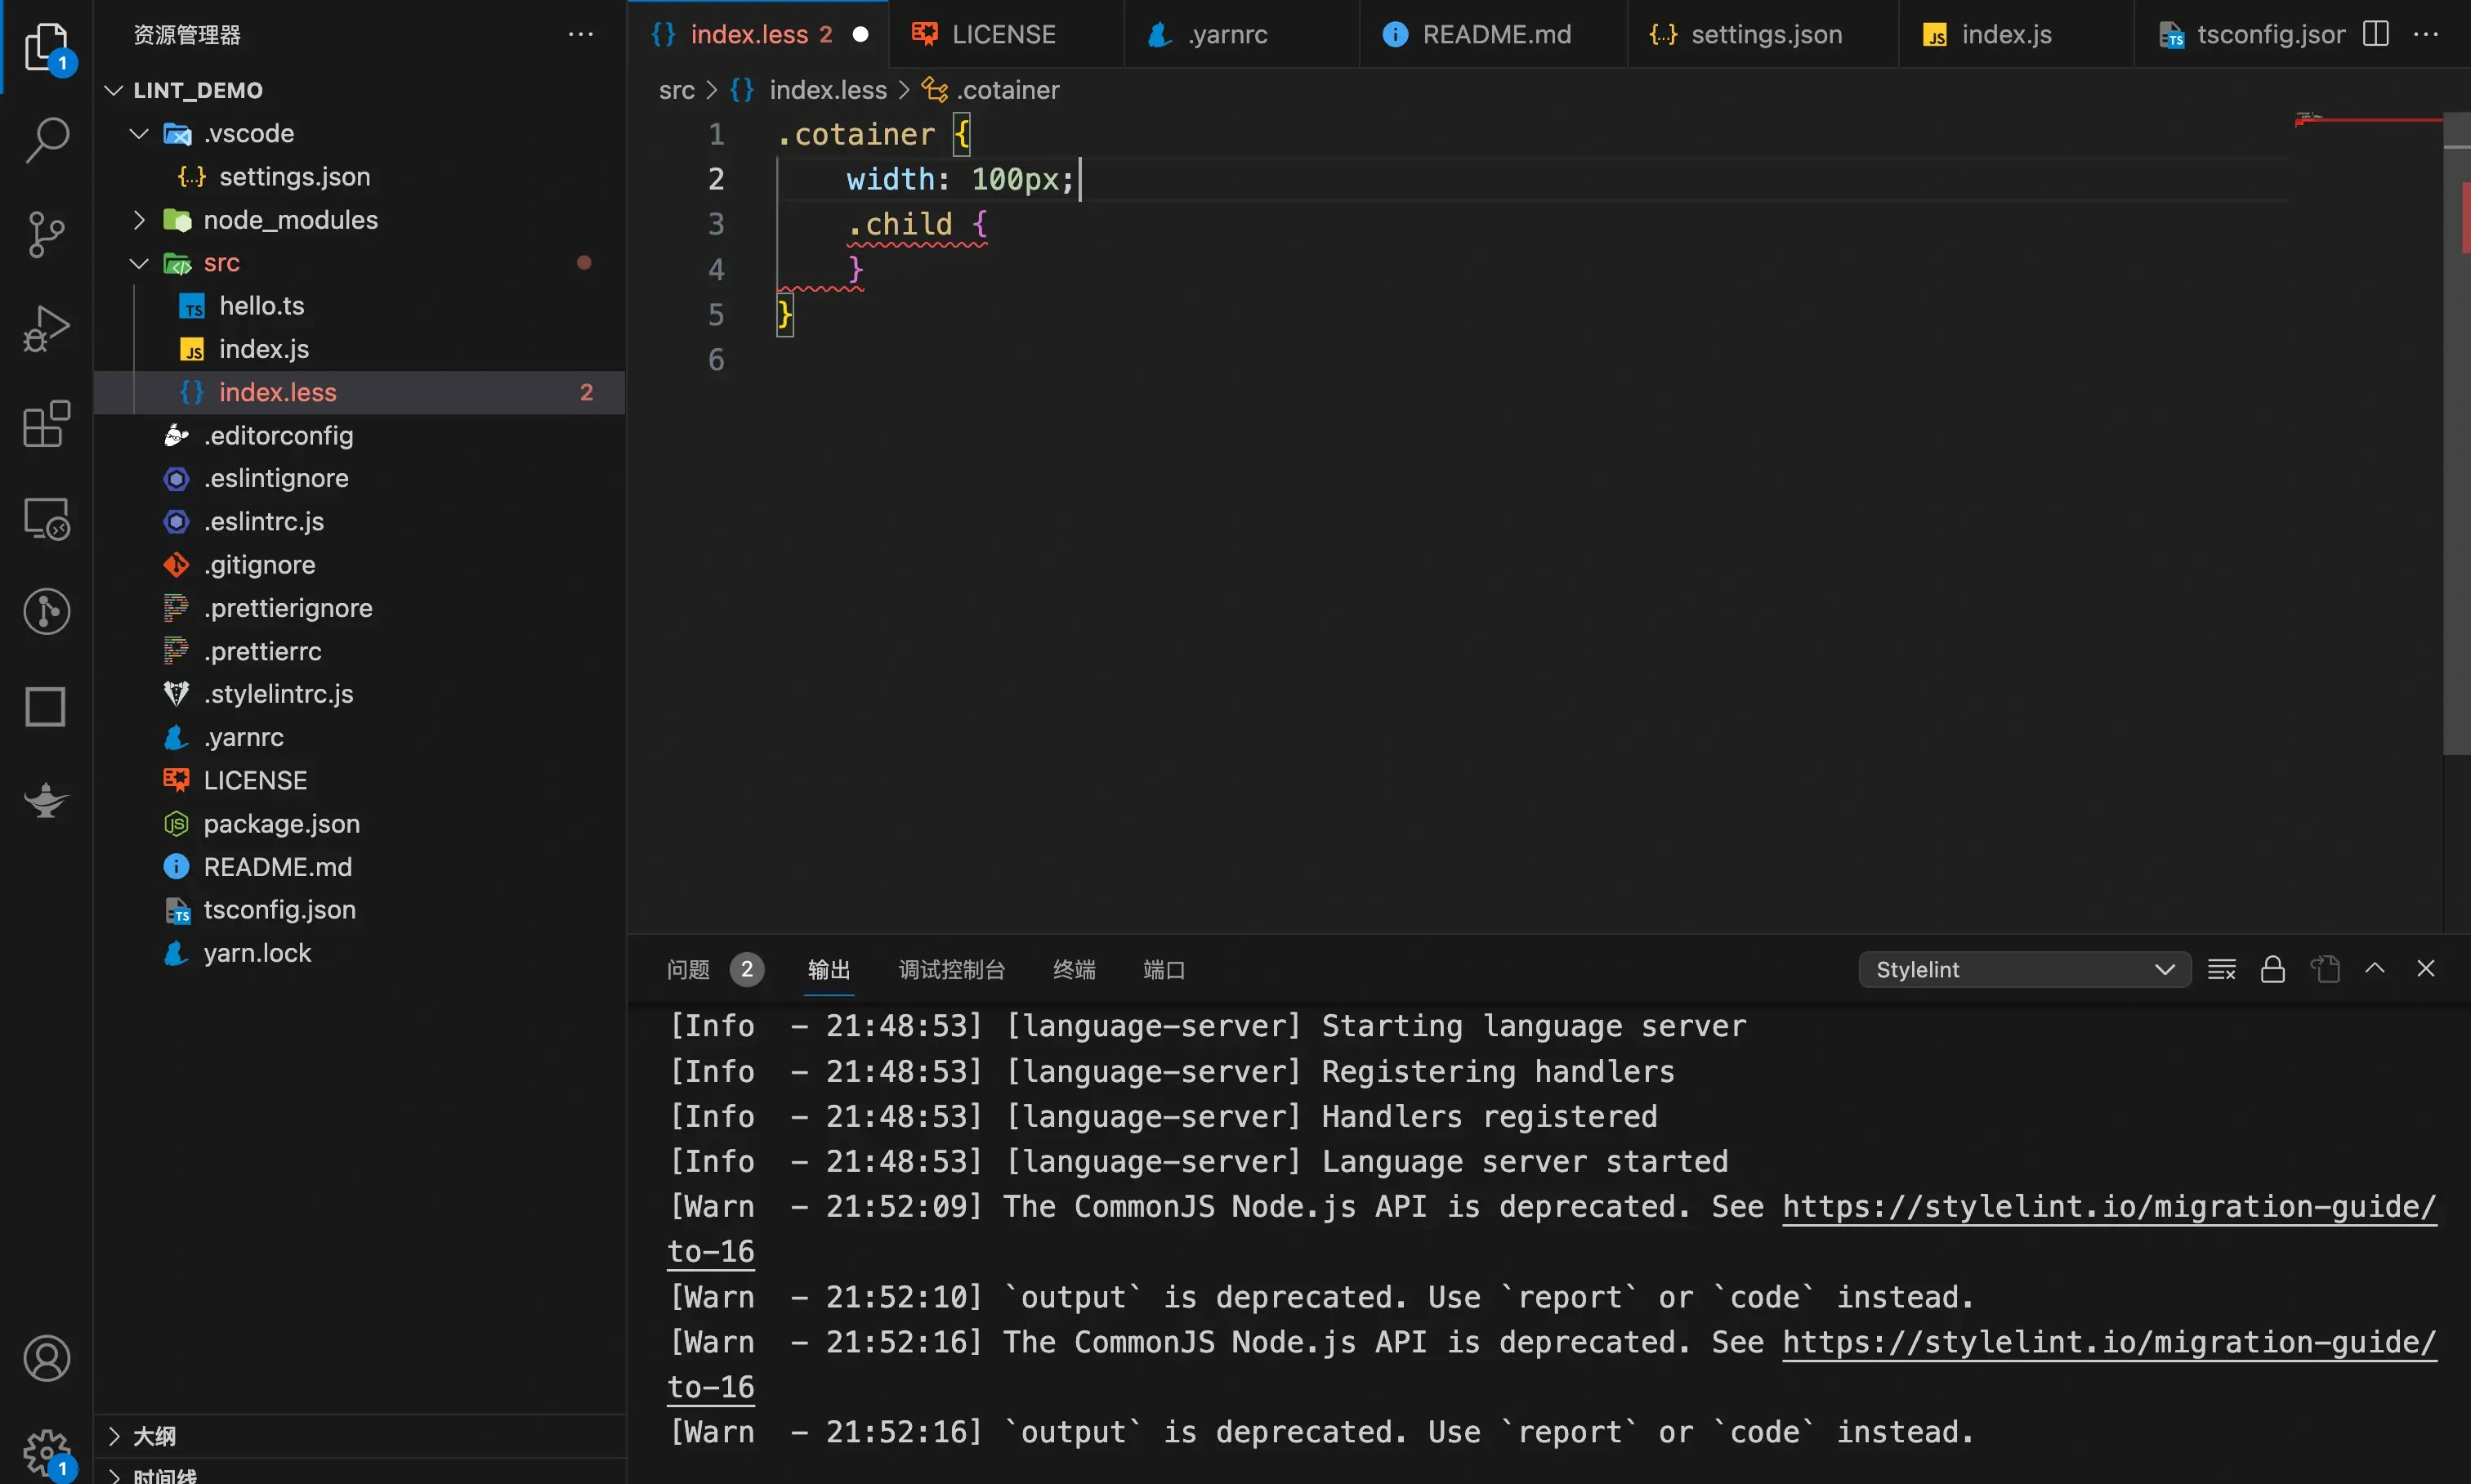Click the Accounts icon
Viewport: 2471px width, 1484px height.
click(46, 1358)
